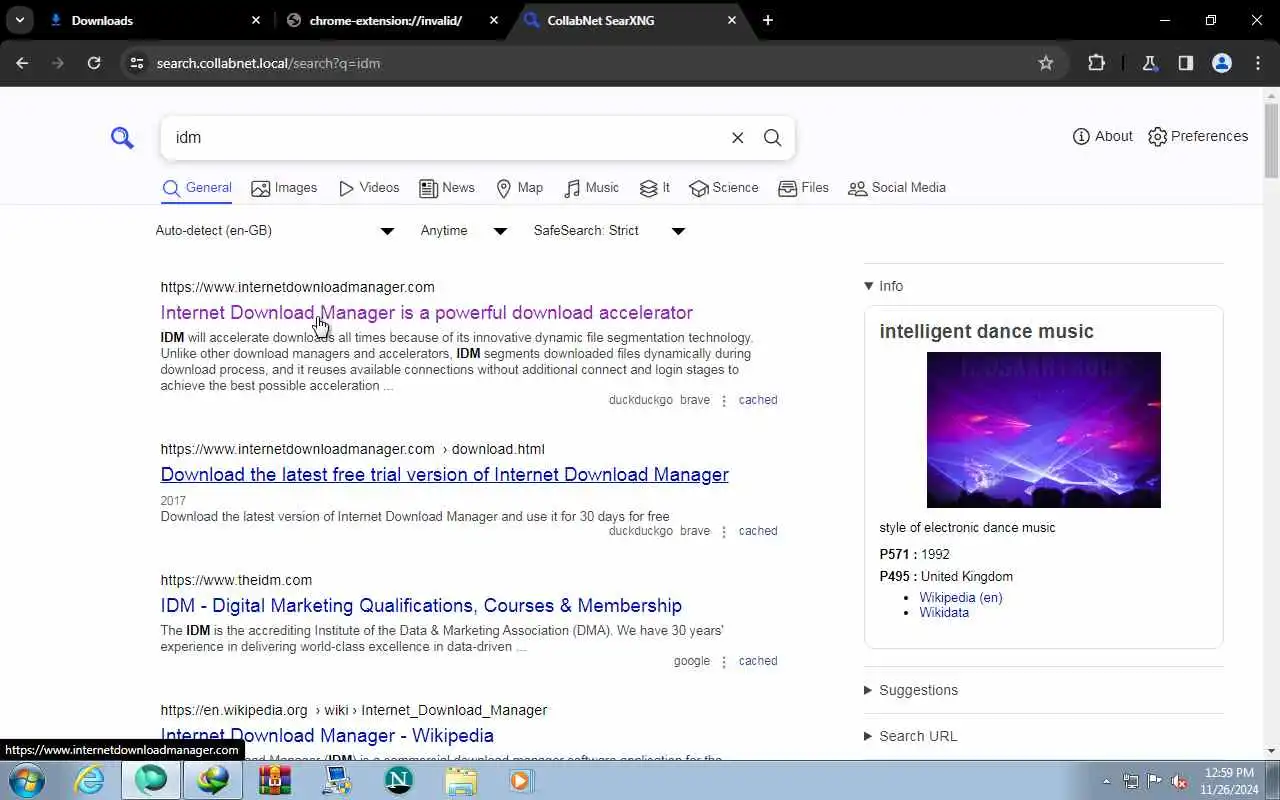
Task: Select the General category tab
Action: click(x=197, y=188)
